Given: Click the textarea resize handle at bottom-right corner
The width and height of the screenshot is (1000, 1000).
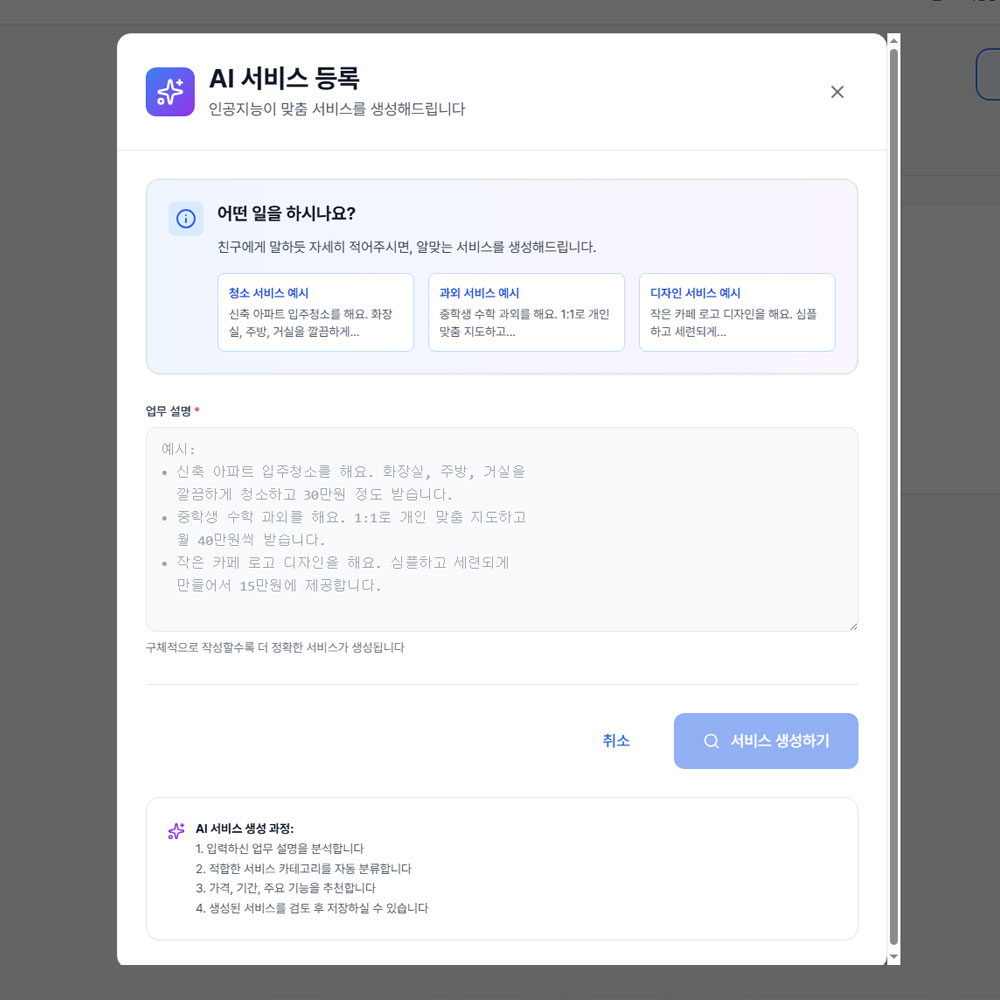Looking at the screenshot, I should coord(854,625).
